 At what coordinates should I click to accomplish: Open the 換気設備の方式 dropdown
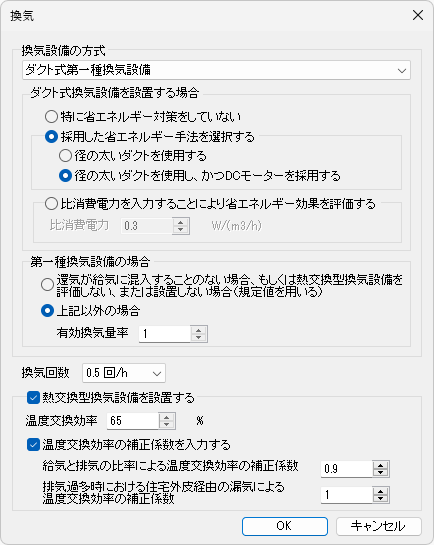tap(216, 70)
